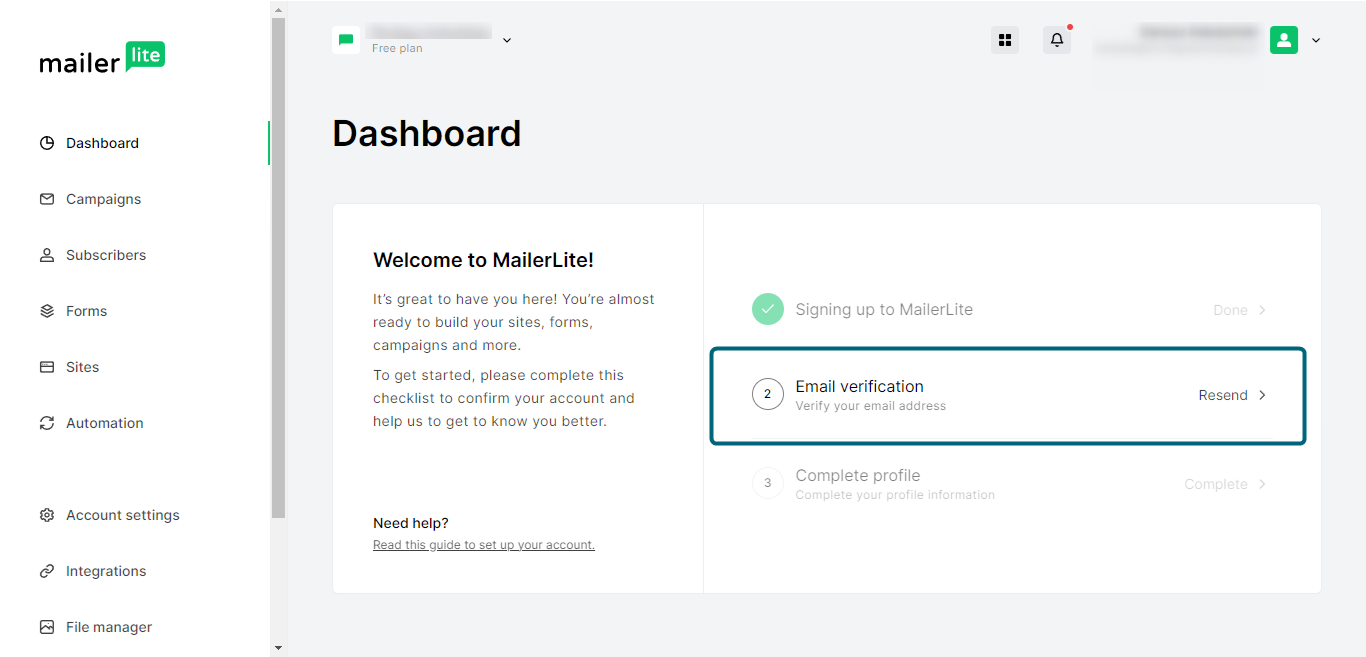Check the notifications bell
This screenshot has width=1366, height=657.
(1057, 40)
